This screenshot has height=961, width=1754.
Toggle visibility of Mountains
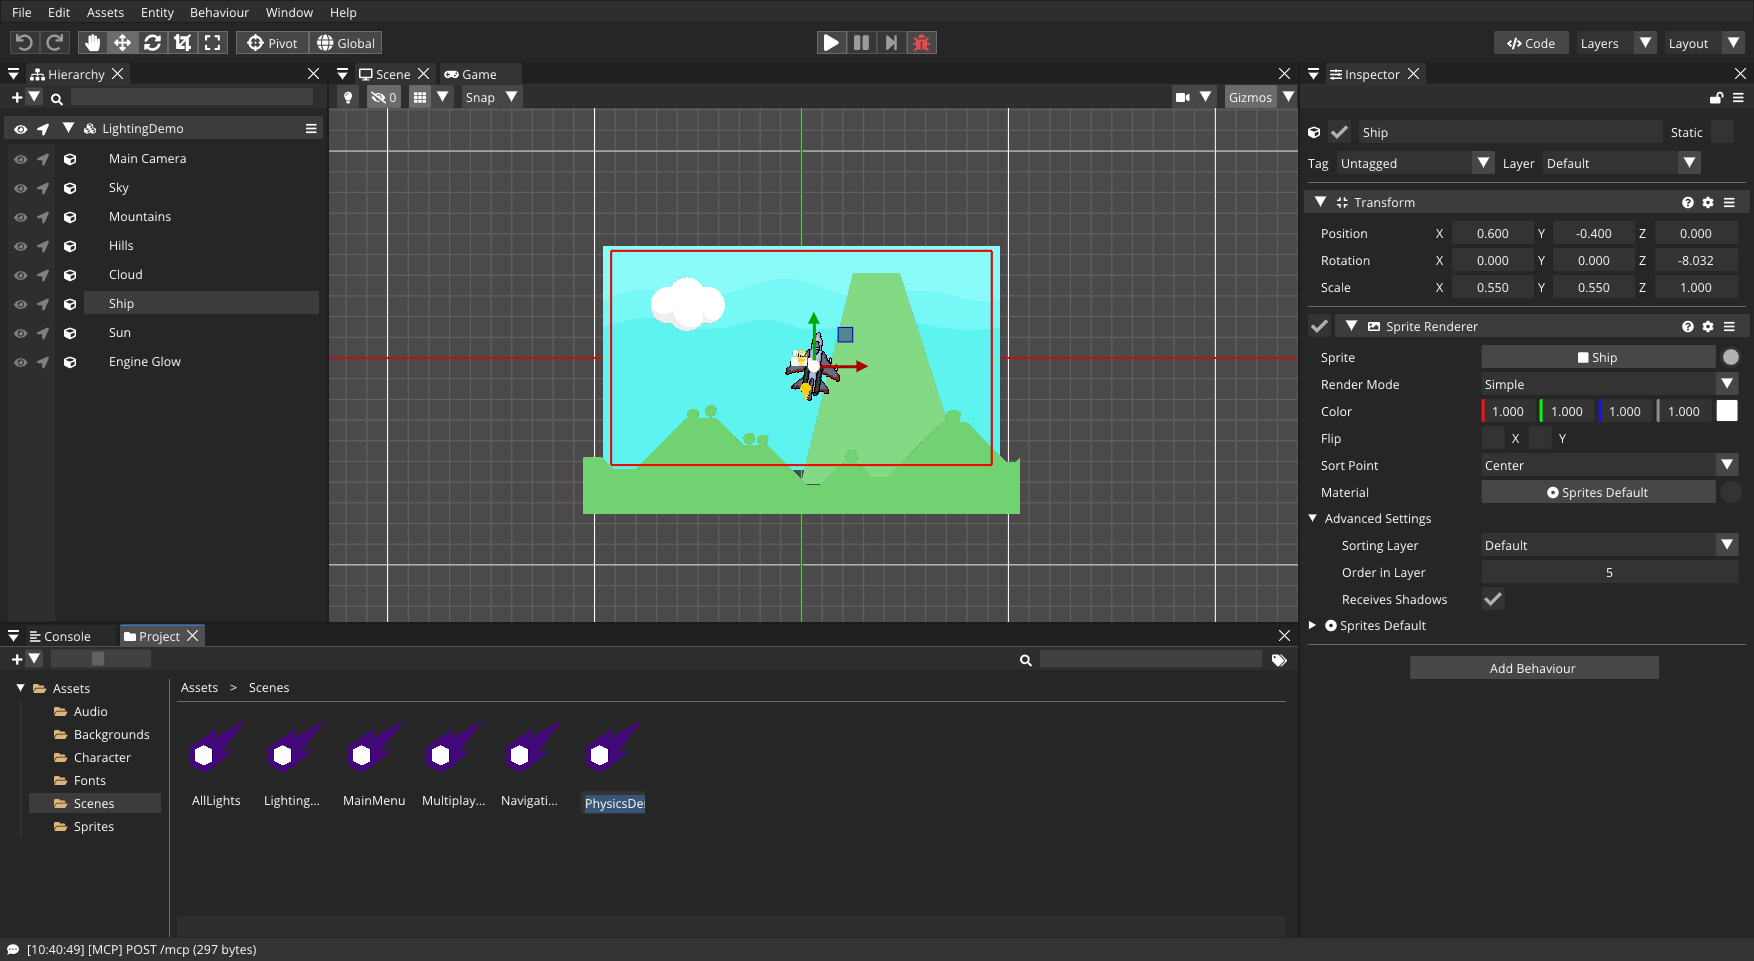pyautogui.click(x=20, y=216)
